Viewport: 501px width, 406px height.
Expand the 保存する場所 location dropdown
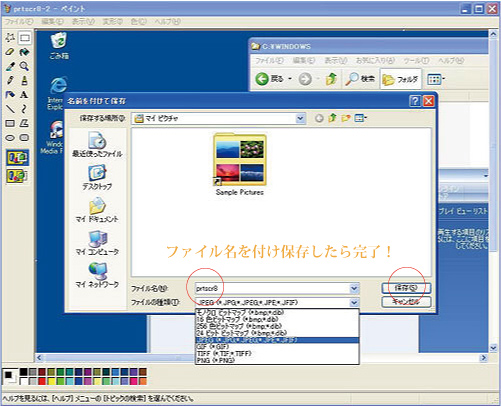click(x=301, y=118)
